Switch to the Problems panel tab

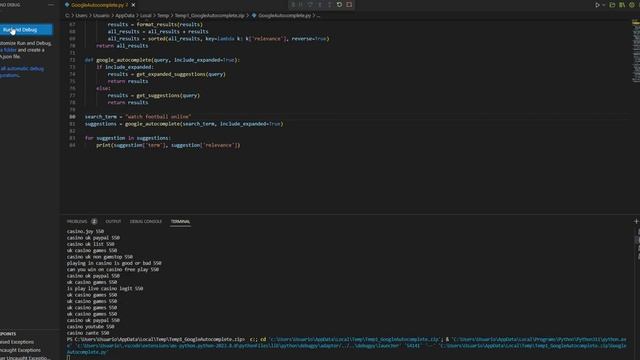coord(77,222)
